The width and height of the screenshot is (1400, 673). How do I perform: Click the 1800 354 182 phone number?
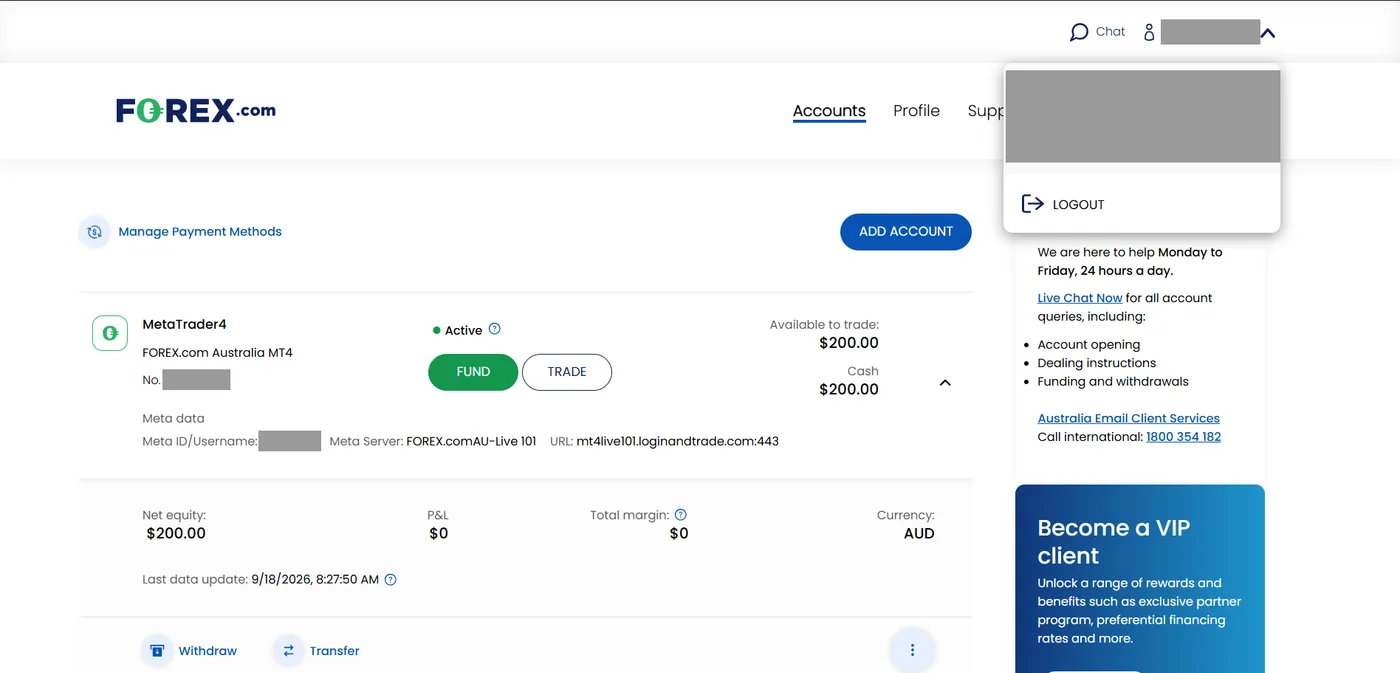1184,437
